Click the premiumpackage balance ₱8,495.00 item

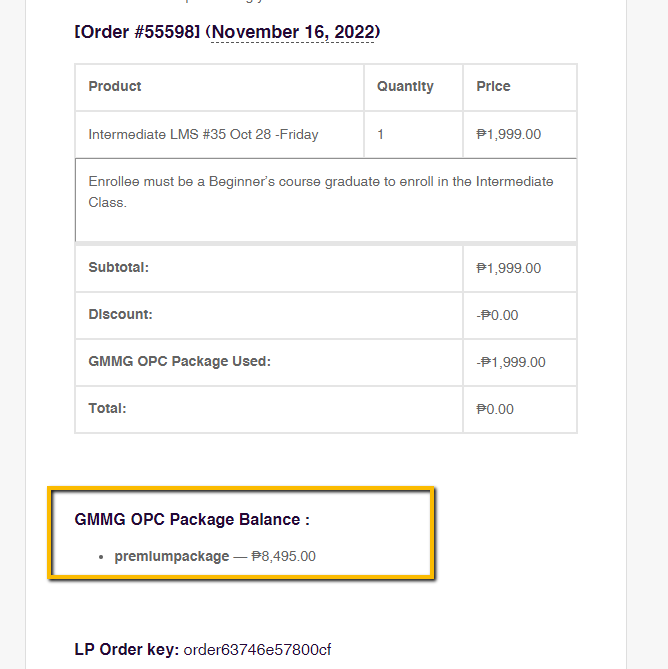215,556
